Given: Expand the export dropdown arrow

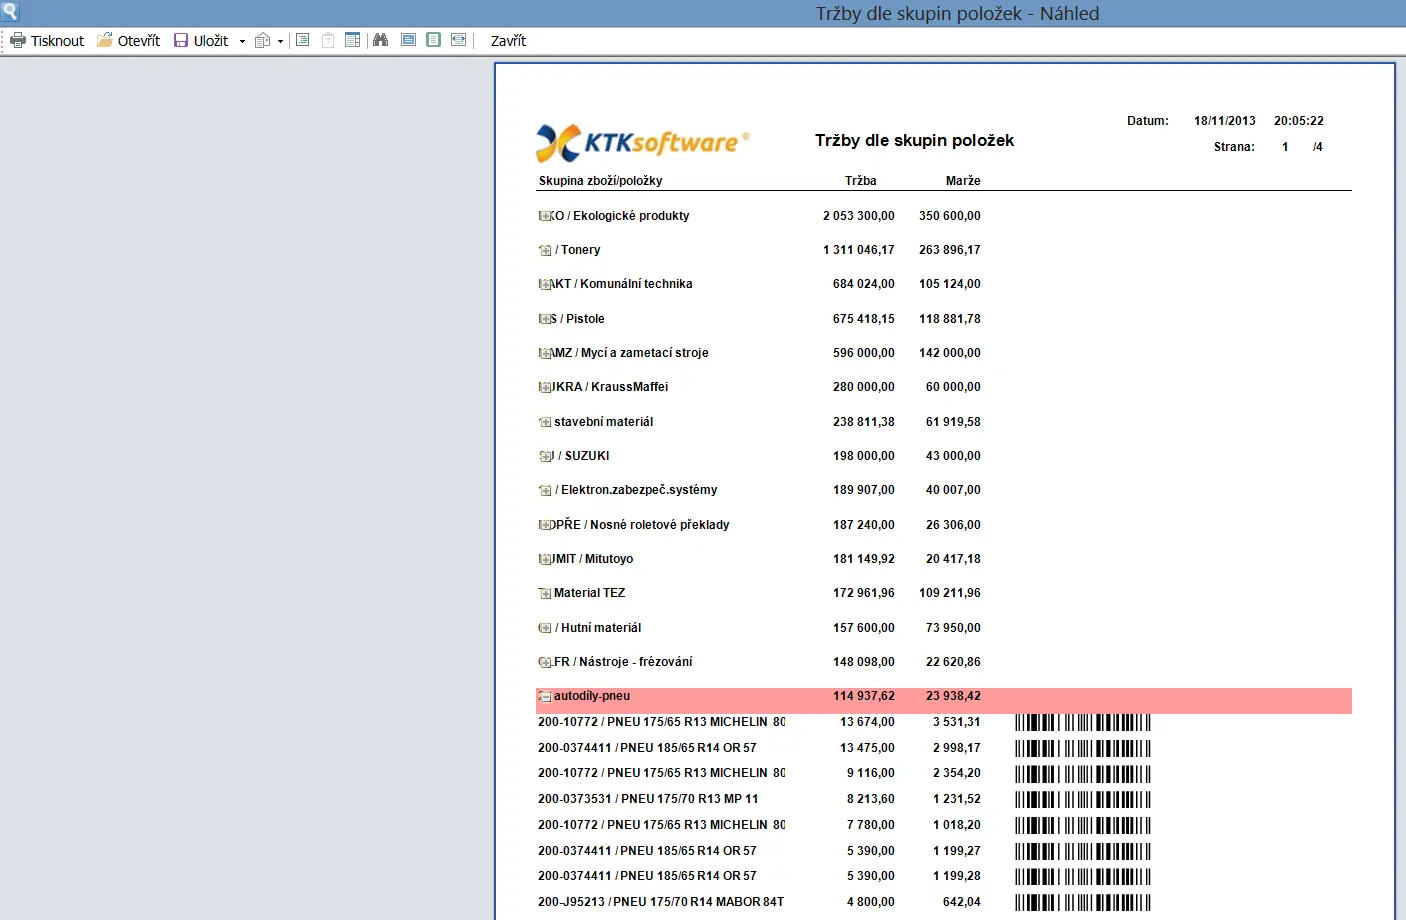Looking at the screenshot, I should click(x=280, y=42).
